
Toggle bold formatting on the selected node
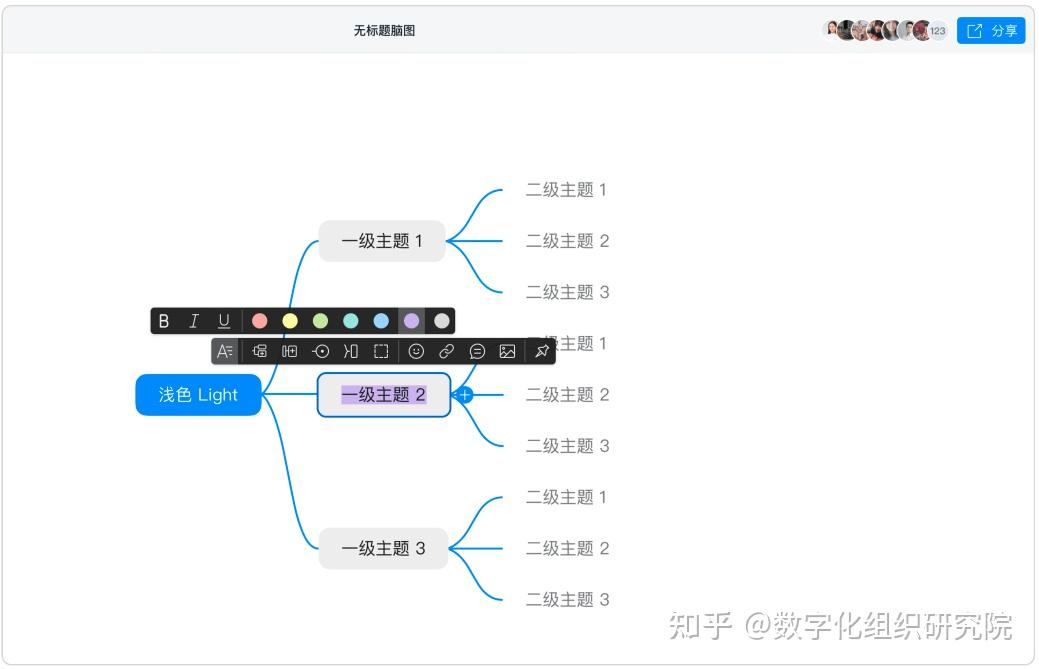[163, 321]
